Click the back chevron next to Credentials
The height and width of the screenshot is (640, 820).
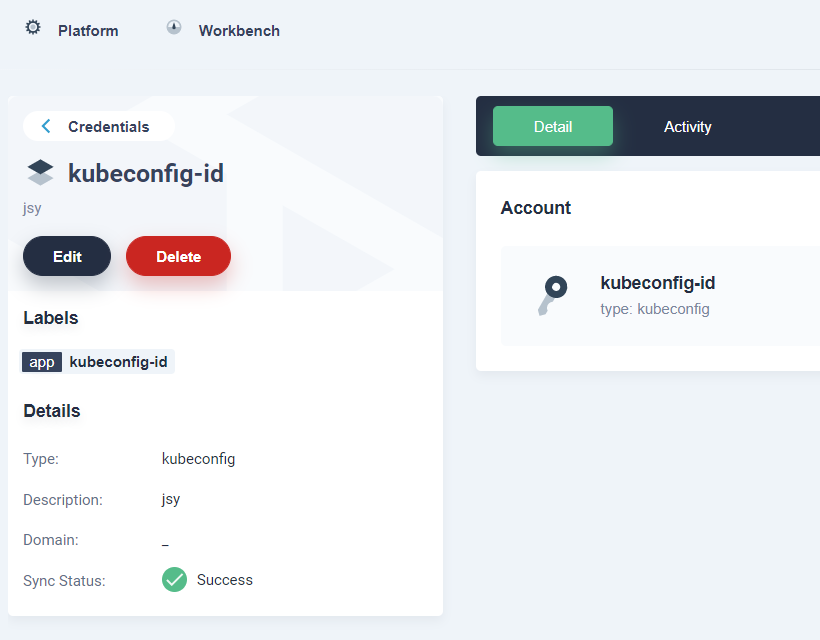click(45, 126)
